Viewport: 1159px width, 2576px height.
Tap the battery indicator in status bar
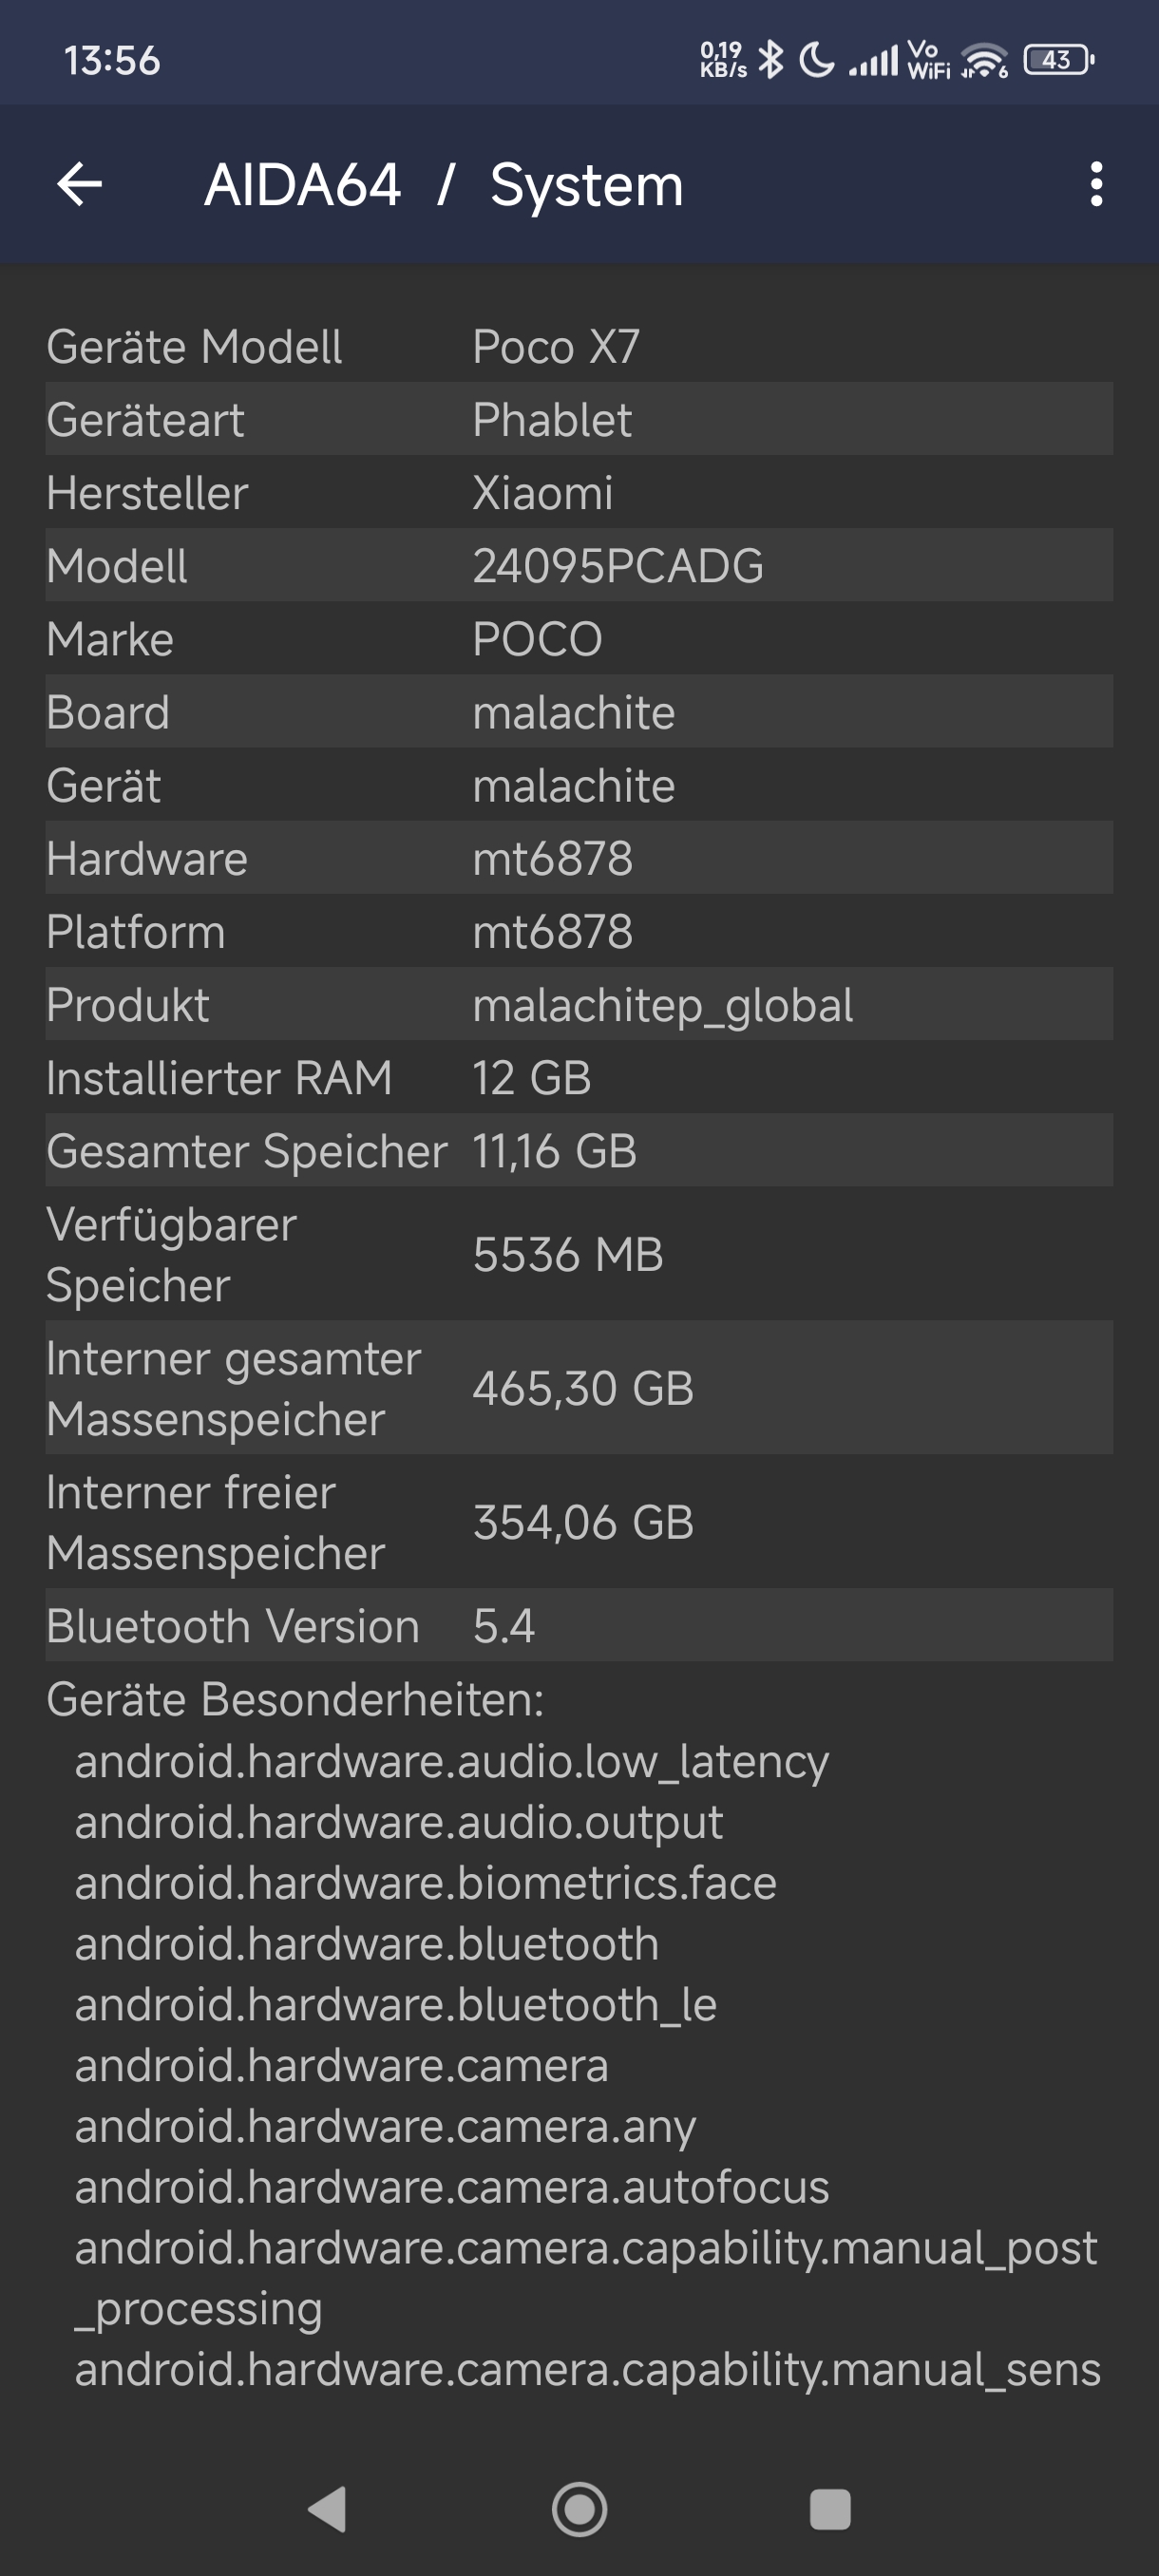[1058, 60]
